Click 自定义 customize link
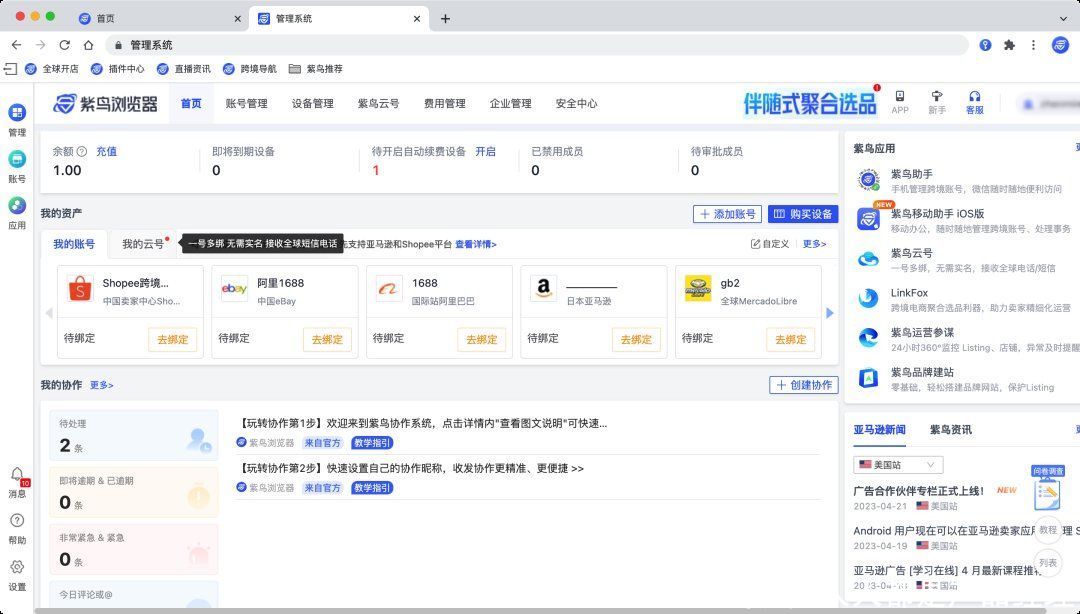Screen dimensions: 1080x614 click(770, 244)
